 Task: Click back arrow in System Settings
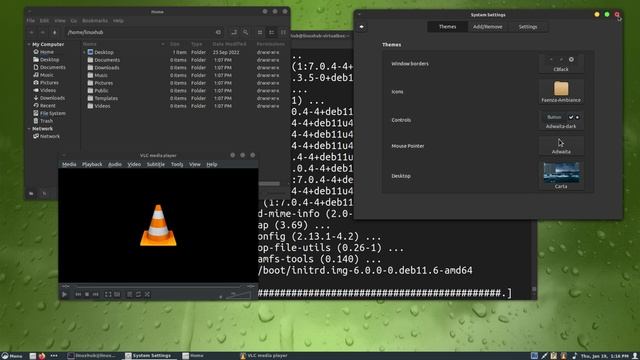pos(362,27)
